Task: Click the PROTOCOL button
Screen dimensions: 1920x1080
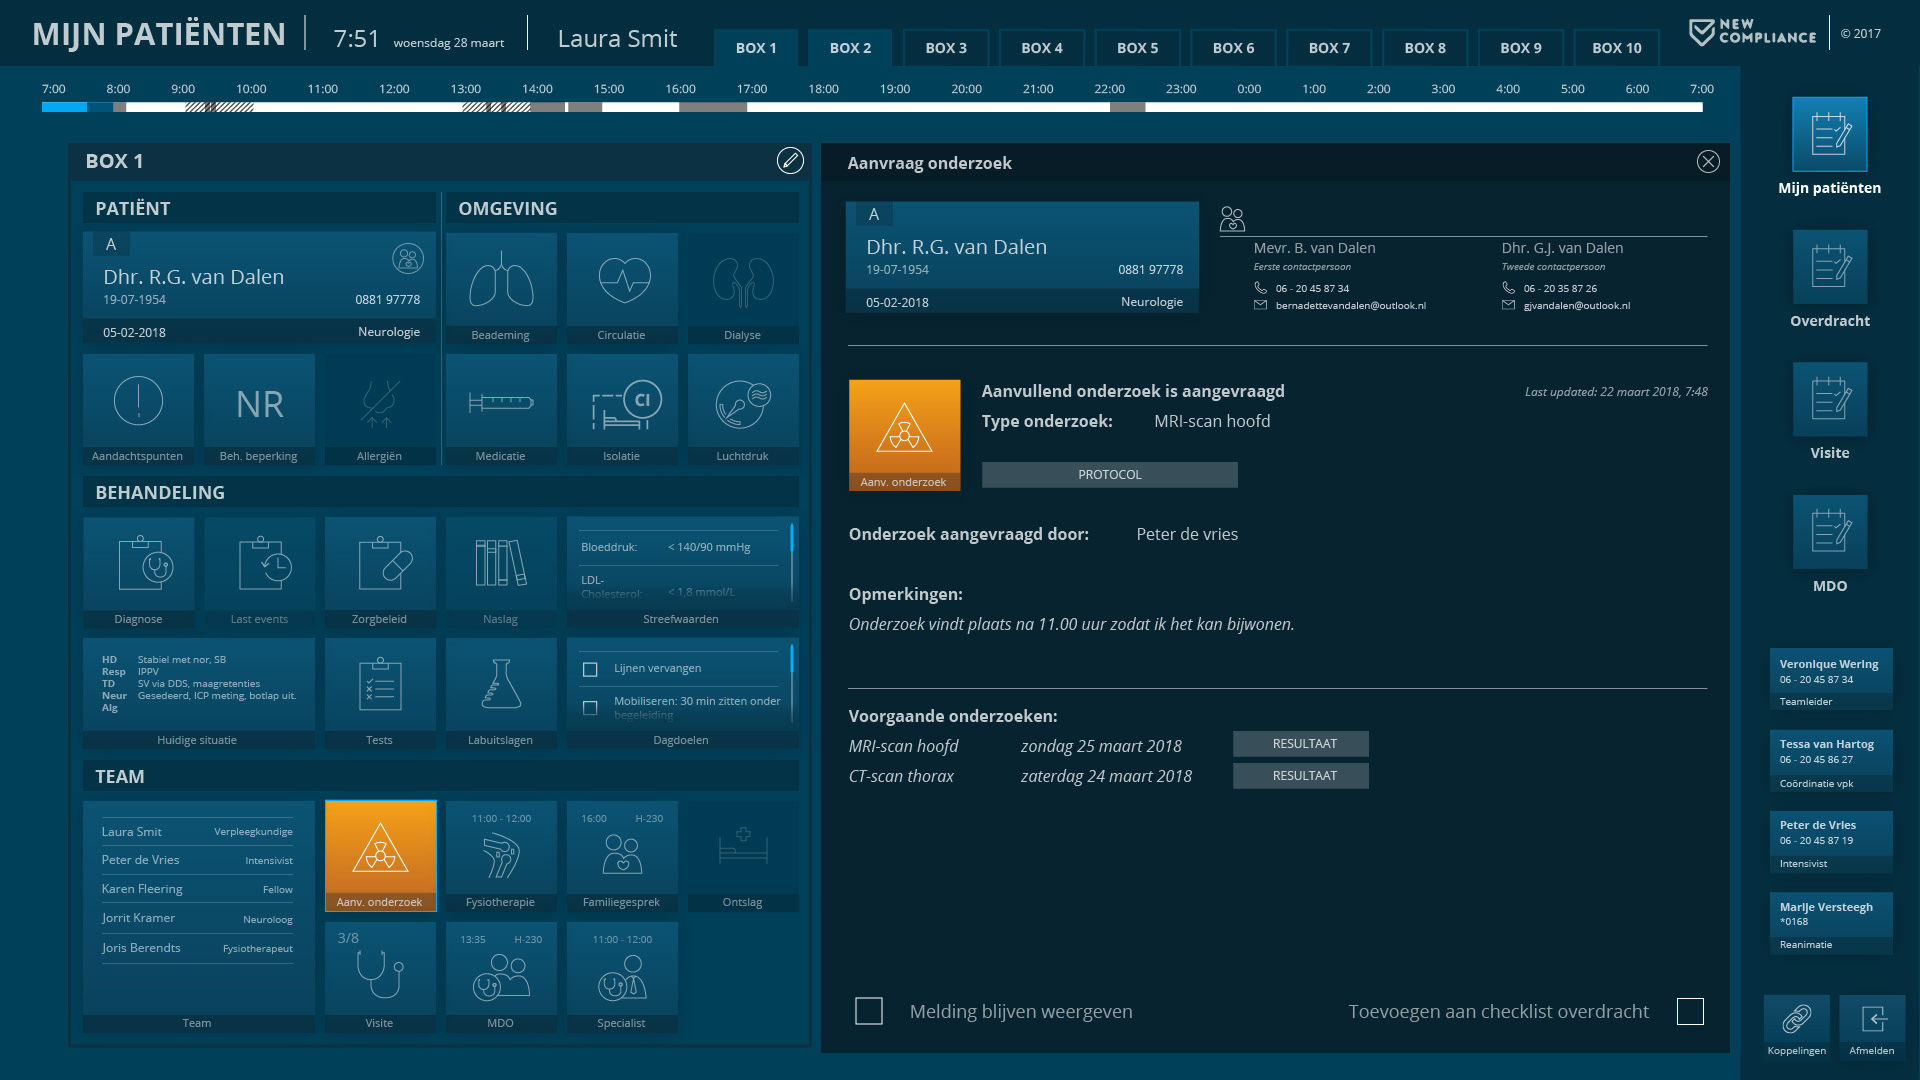Action: pos(1109,474)
